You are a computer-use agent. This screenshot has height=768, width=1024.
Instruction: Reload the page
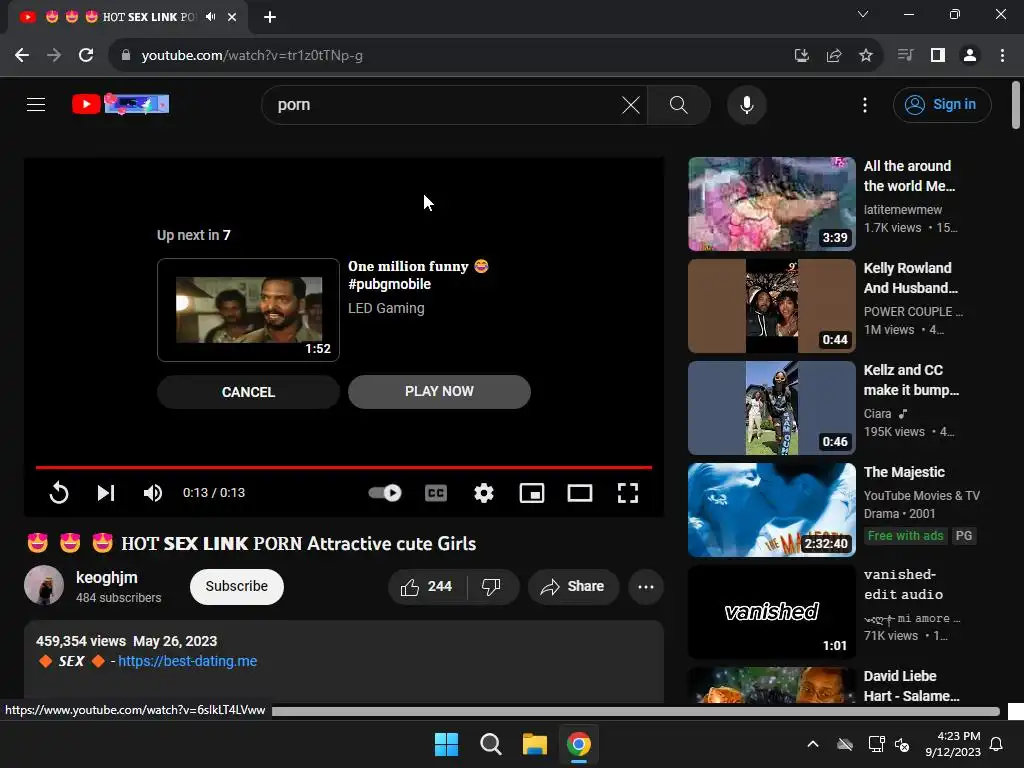pos(86,56)
